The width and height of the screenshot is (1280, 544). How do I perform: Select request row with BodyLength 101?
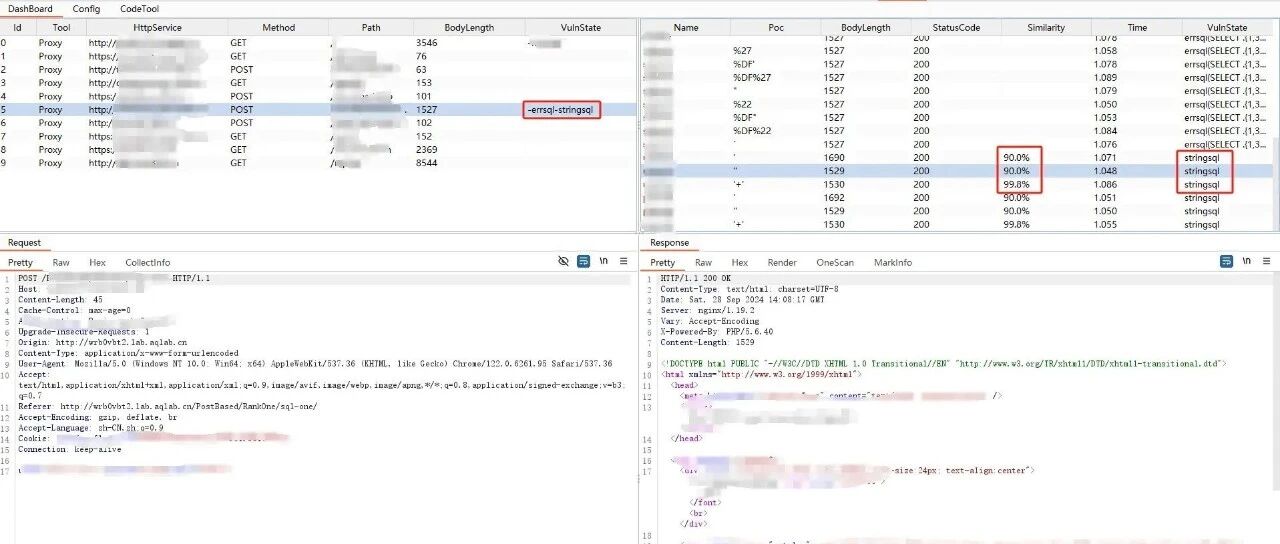coord(318,96)
